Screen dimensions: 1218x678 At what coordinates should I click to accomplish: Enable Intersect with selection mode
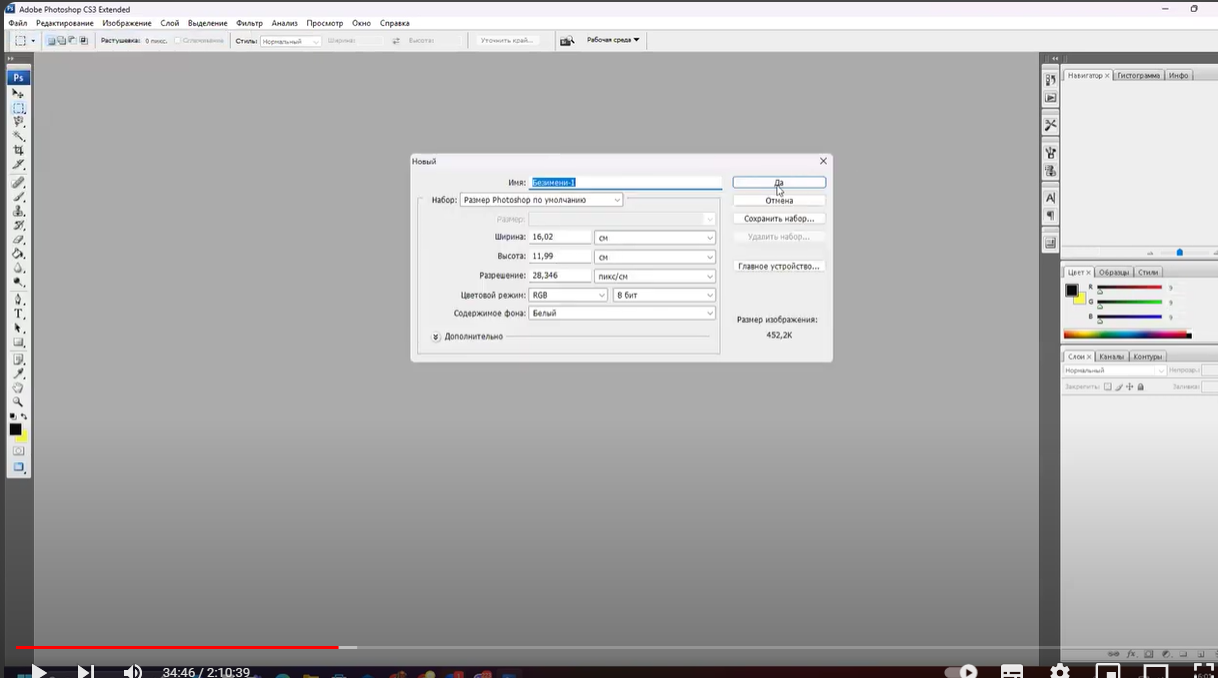tap(84, 41)
